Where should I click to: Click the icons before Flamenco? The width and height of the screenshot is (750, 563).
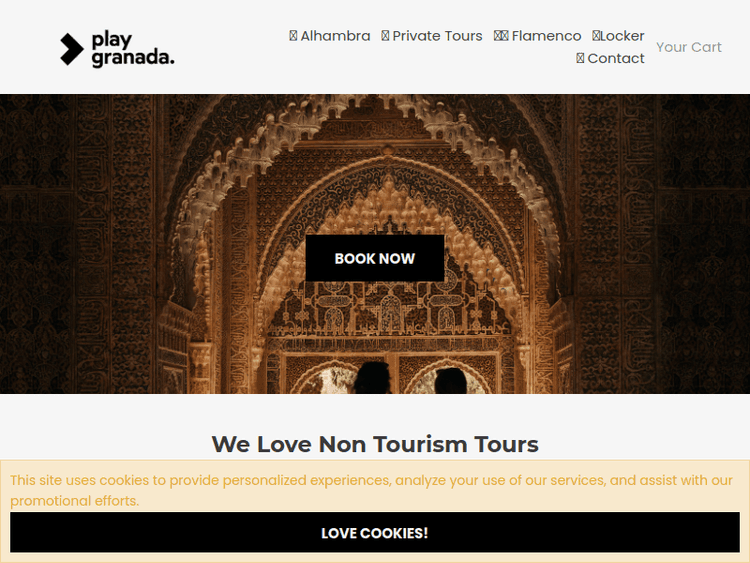pos(501,36)
